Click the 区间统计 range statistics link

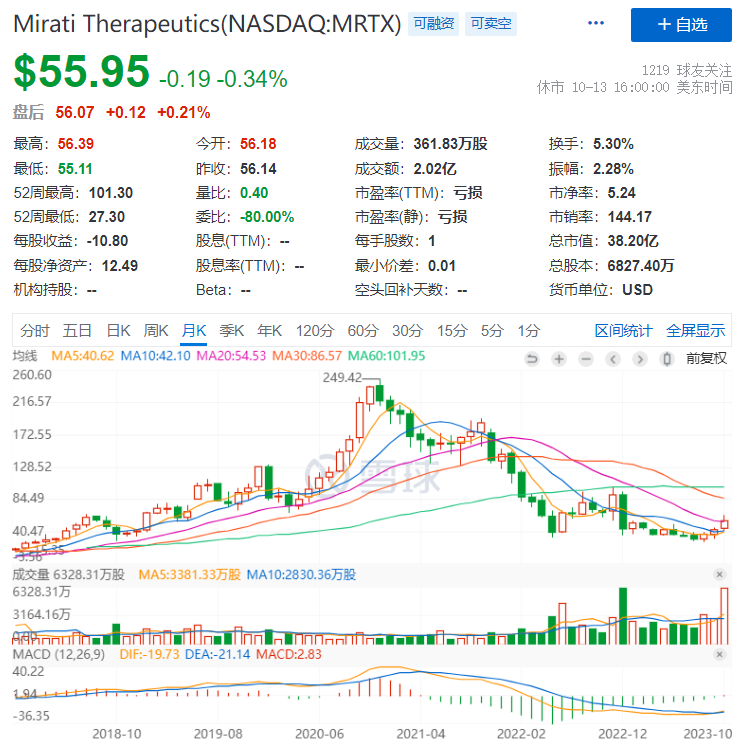tap(623, 331)
